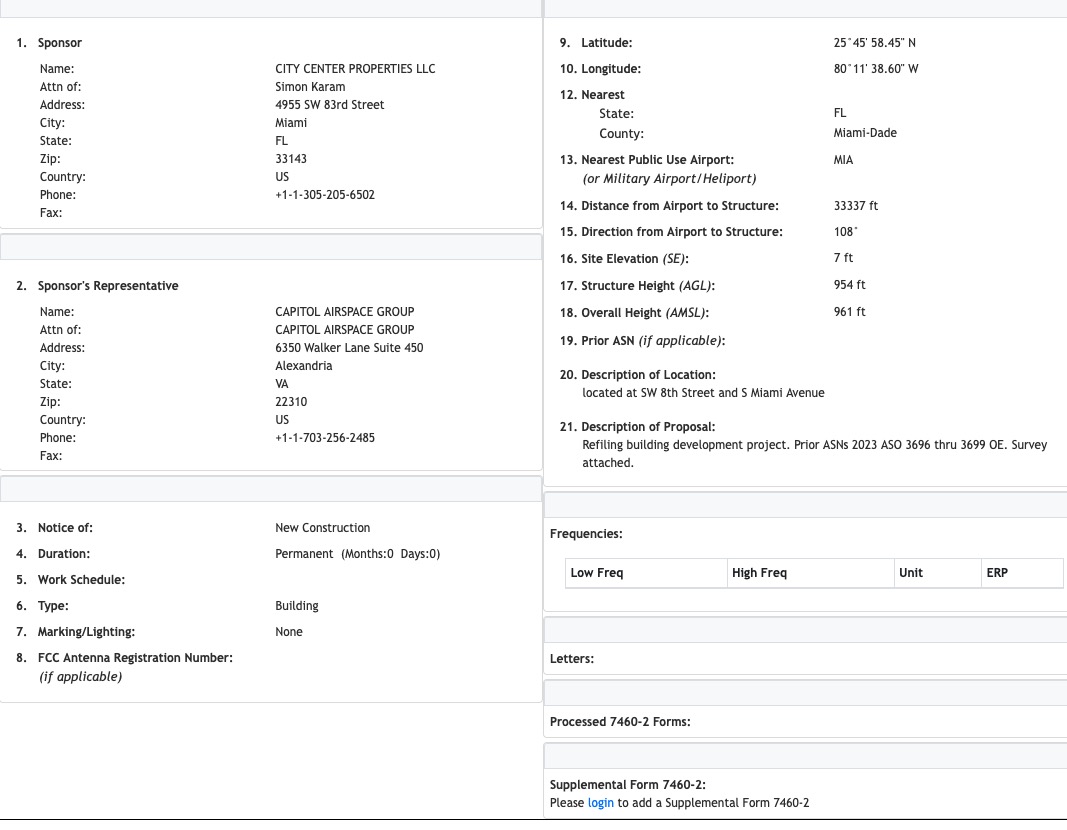Click the latitude value 25° 45' 58.45" N
The image size is (1067, 830).
[x=874, y=43]
